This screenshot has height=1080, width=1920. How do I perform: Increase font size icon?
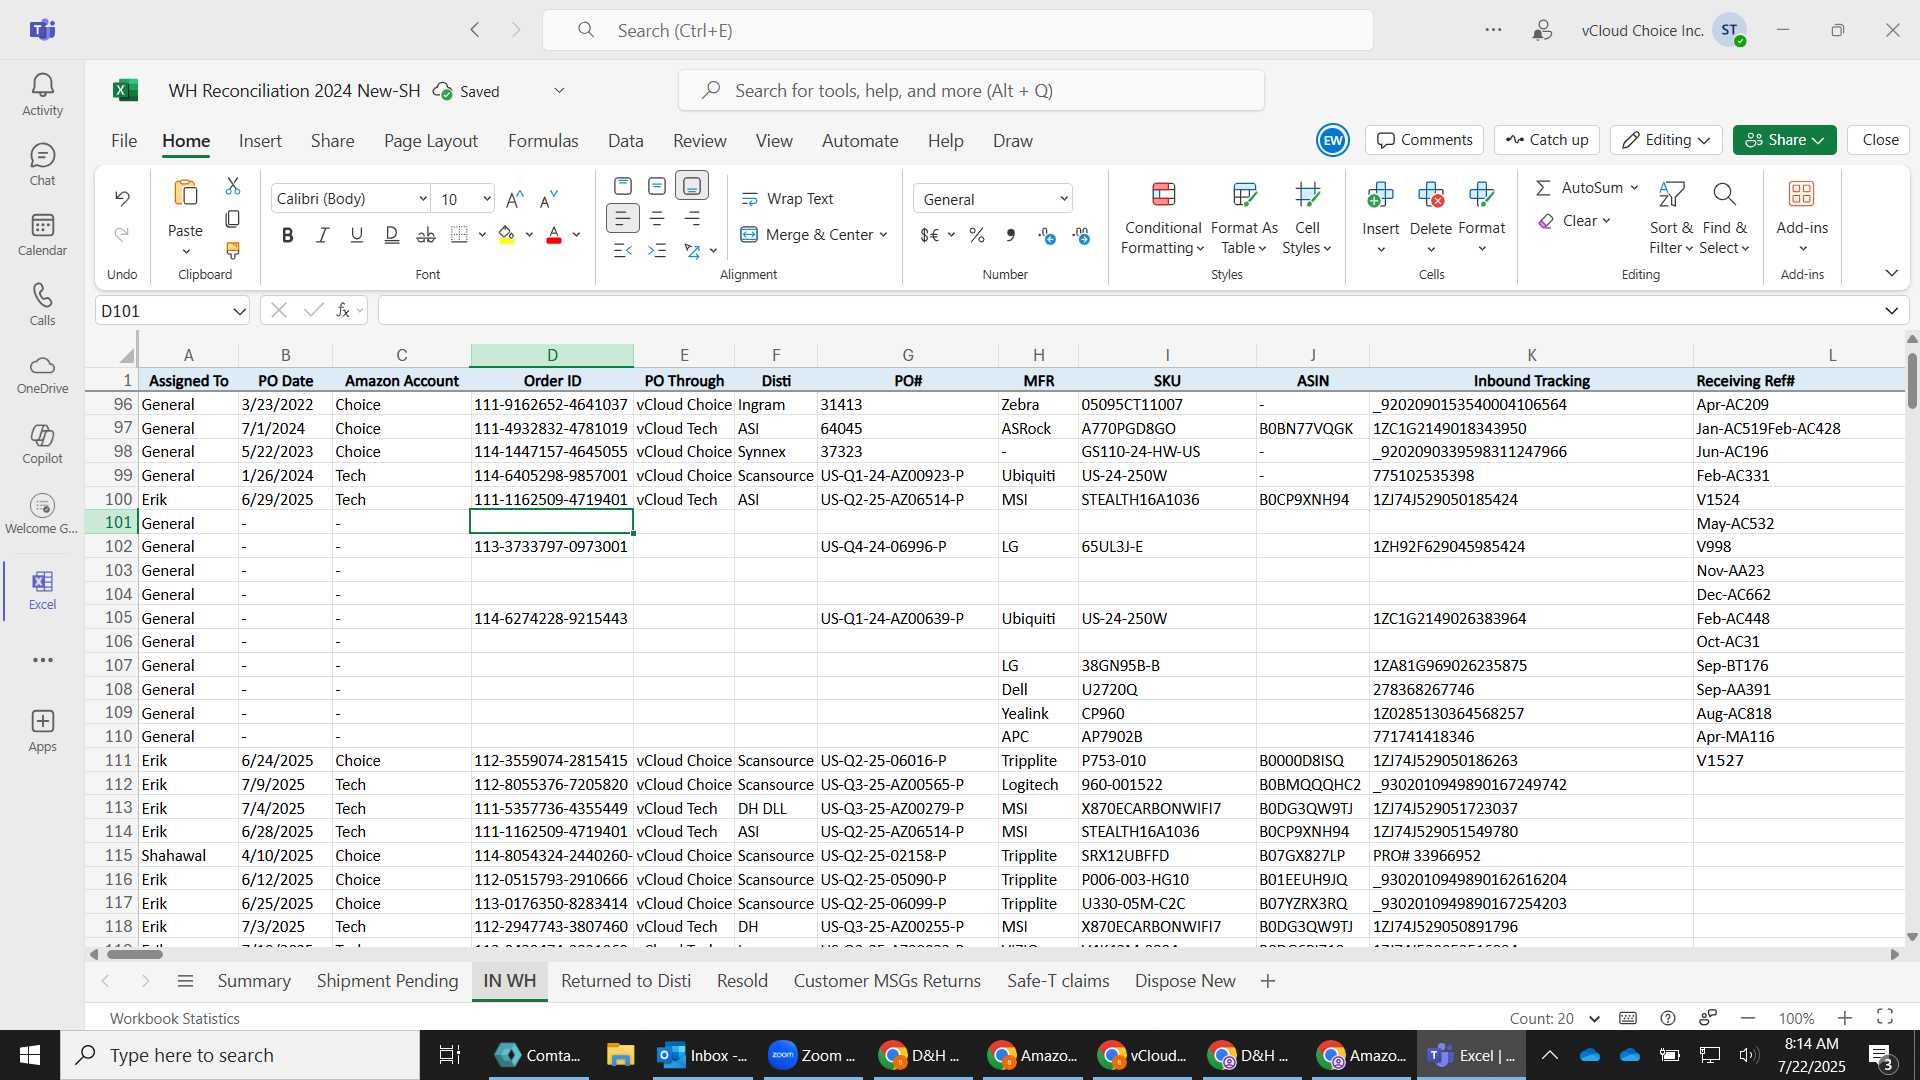[x=515, y=199]
